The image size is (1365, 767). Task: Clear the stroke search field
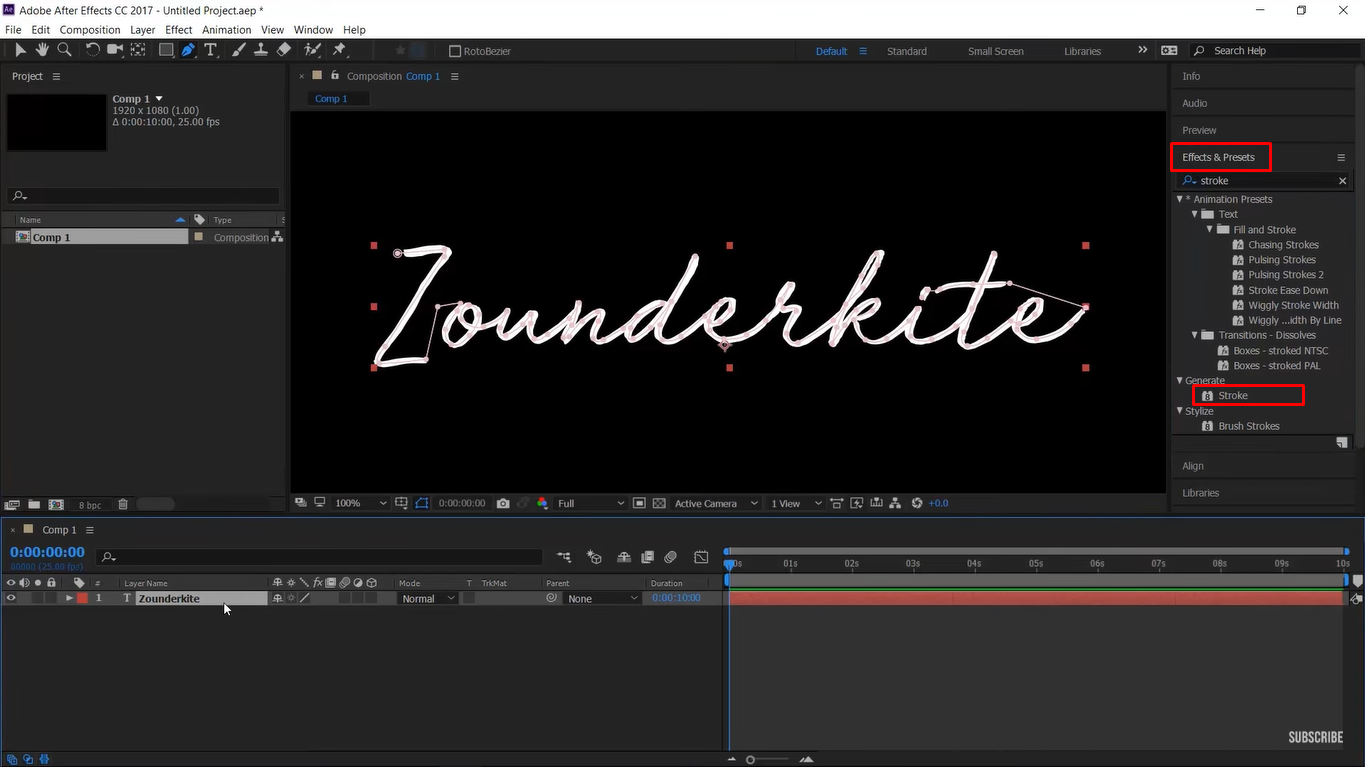[x=1342, y=180]
